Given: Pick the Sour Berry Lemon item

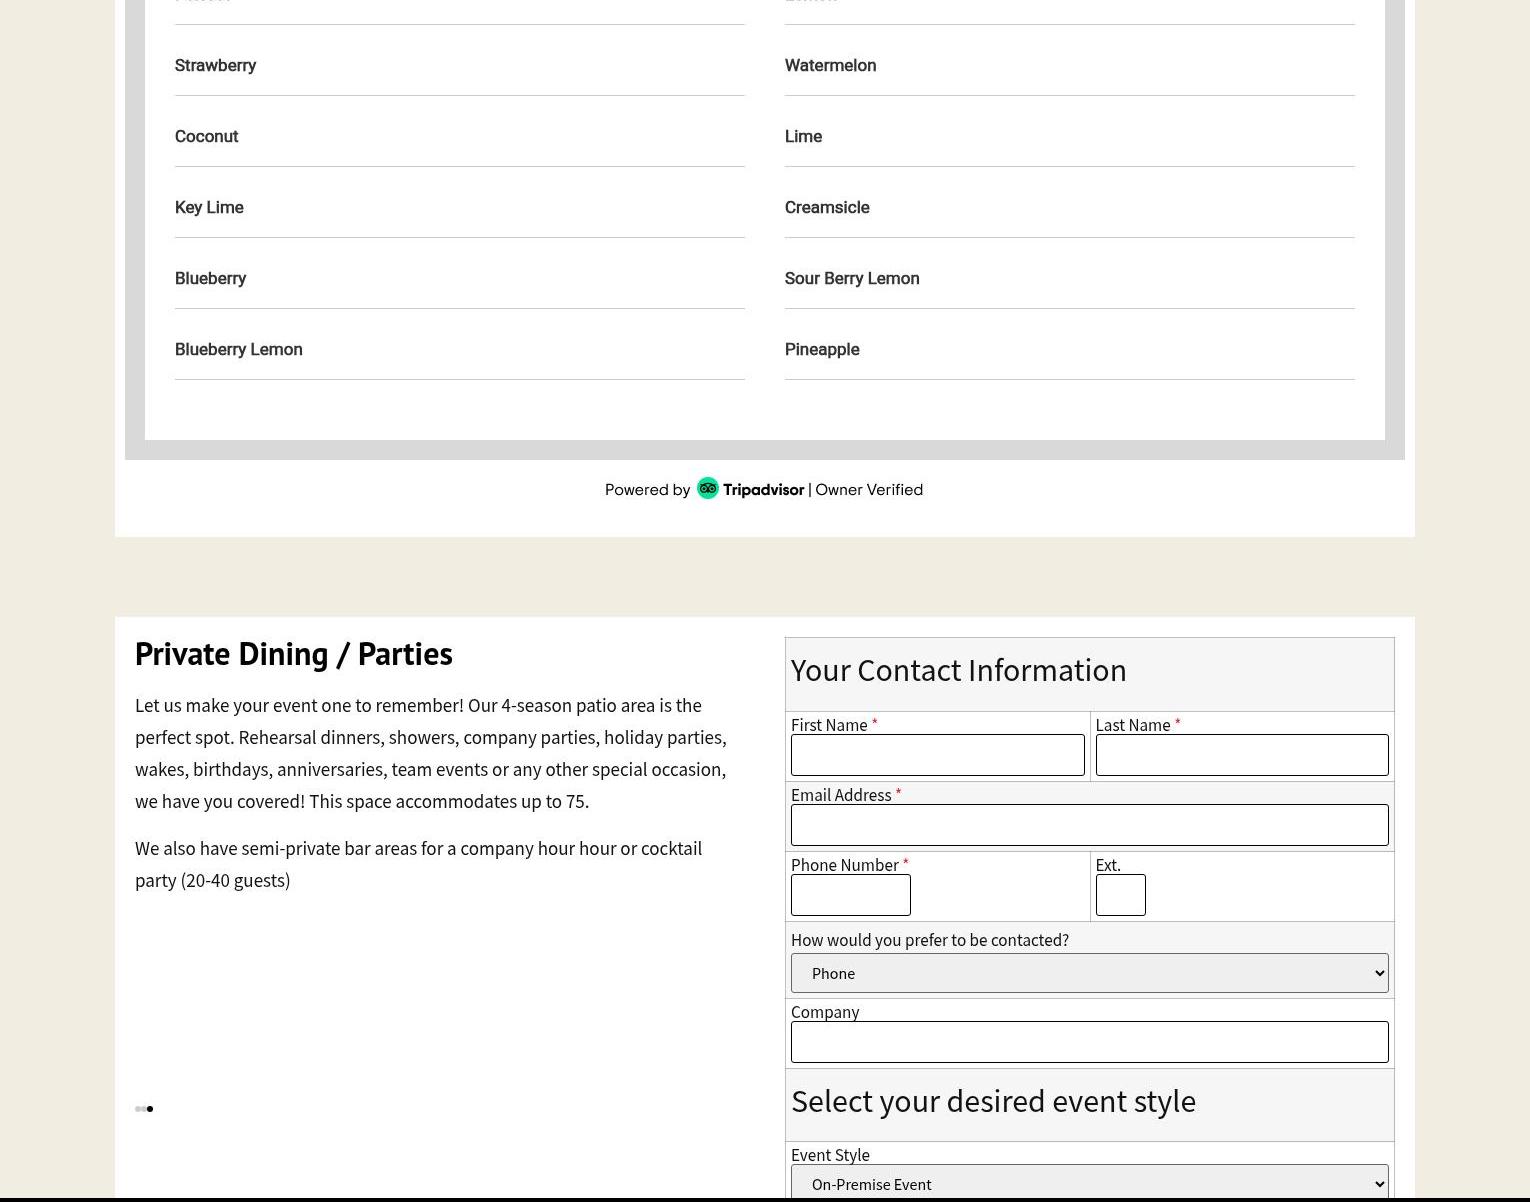Looking at the screenshot, I should point(852,278).
